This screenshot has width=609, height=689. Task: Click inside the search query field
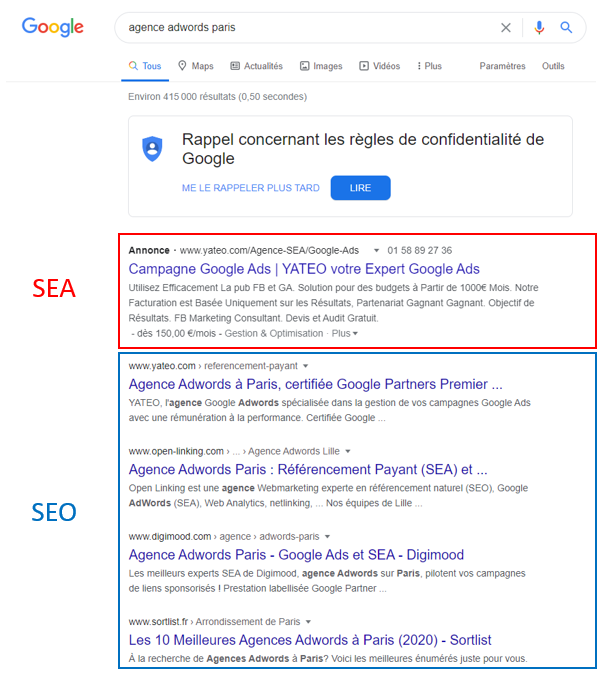point(308,28)
